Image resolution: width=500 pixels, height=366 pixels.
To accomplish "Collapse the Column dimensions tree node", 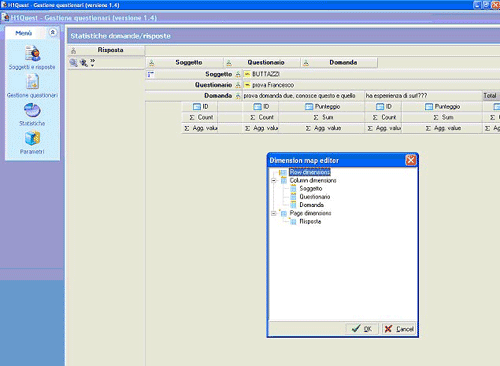I will [274, 180].
